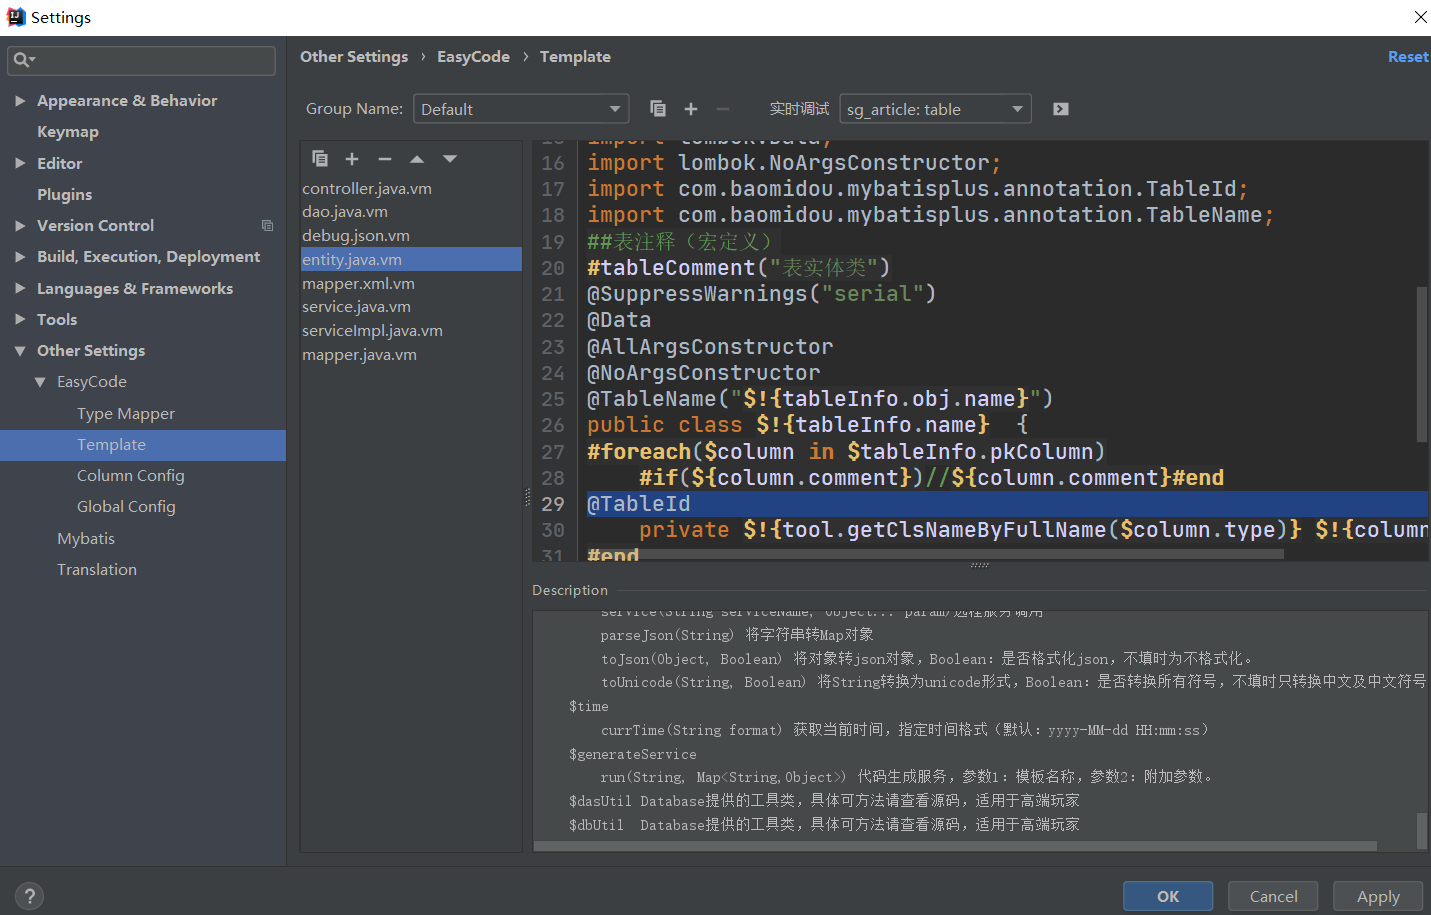Open EasyCode in the breadcrumb
This screenshot has width=1431, height=915.
pos(473,57)
